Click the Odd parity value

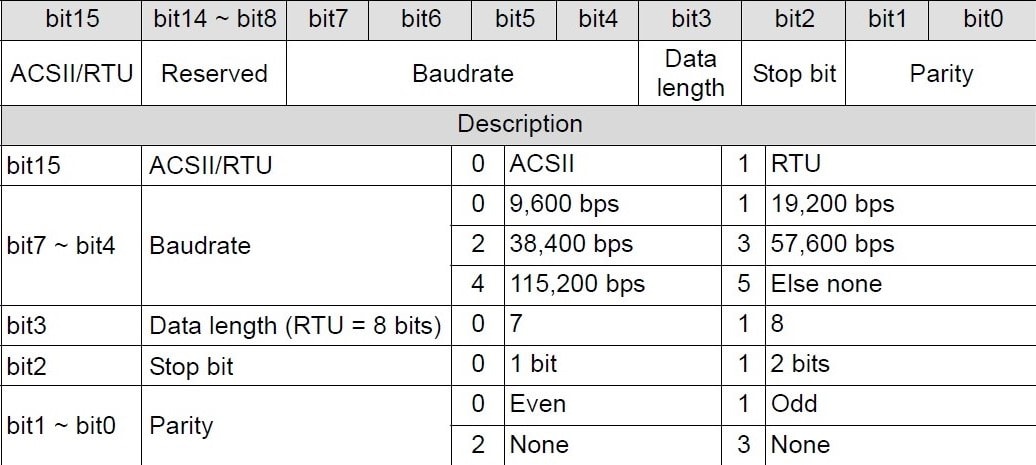pos(901,405)
